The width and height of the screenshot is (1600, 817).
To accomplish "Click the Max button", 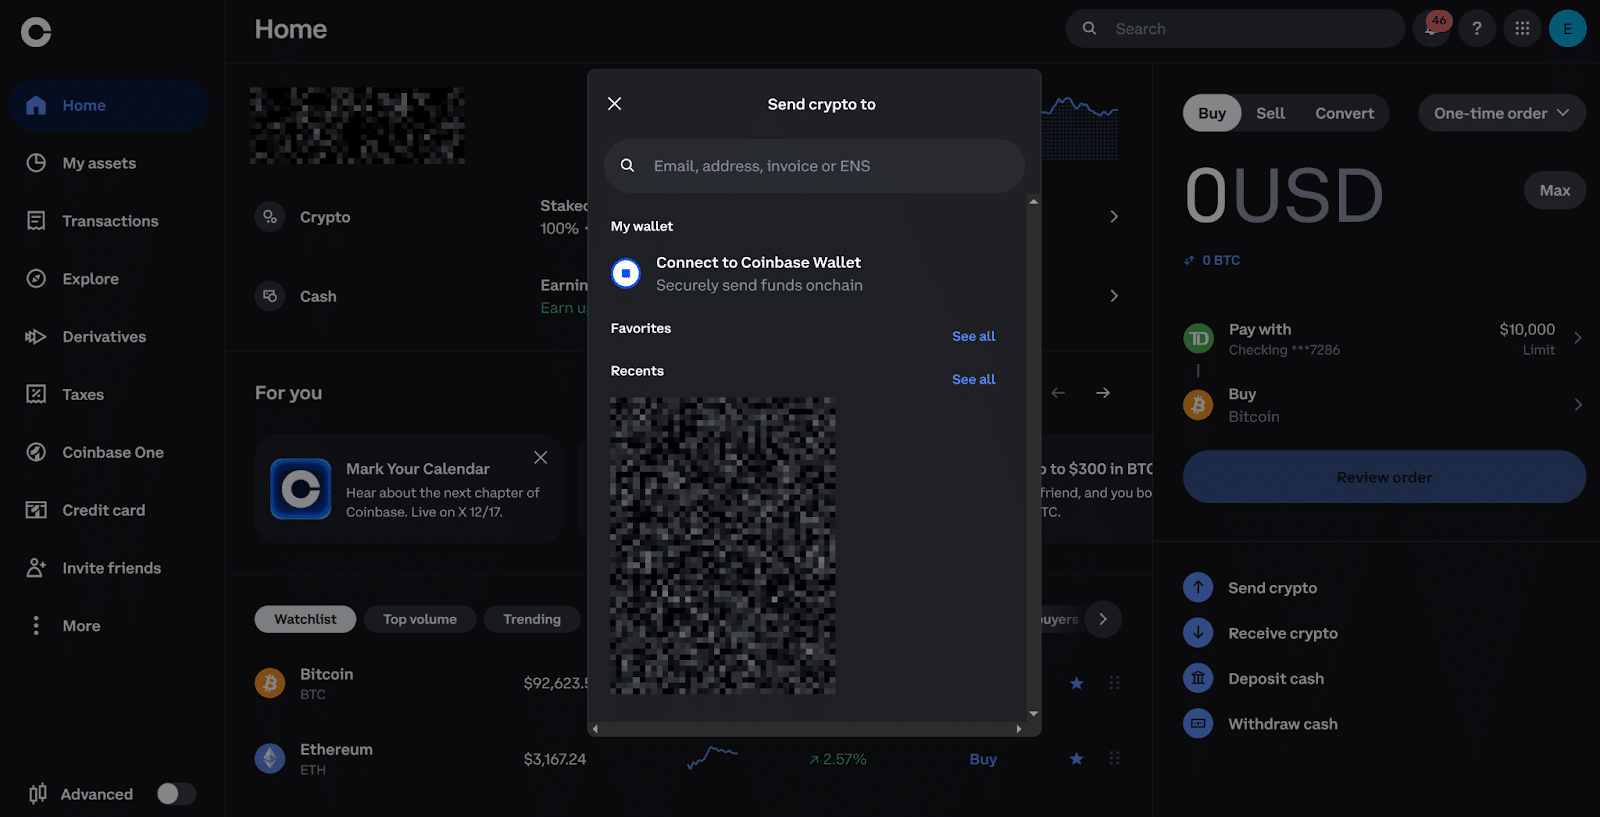I will tap(1554, 191).
